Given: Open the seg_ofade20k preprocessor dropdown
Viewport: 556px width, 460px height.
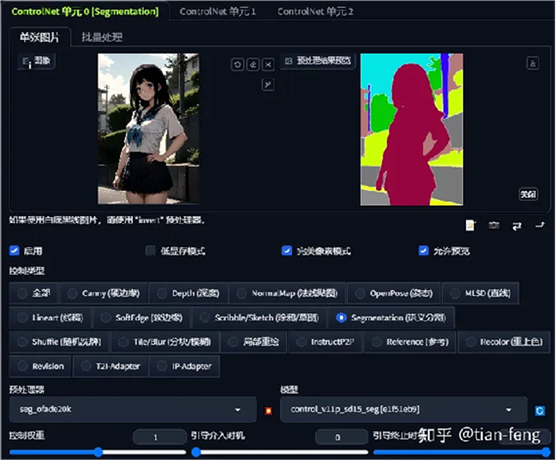Looking at the screenshot, I should [x=133, y=409].
